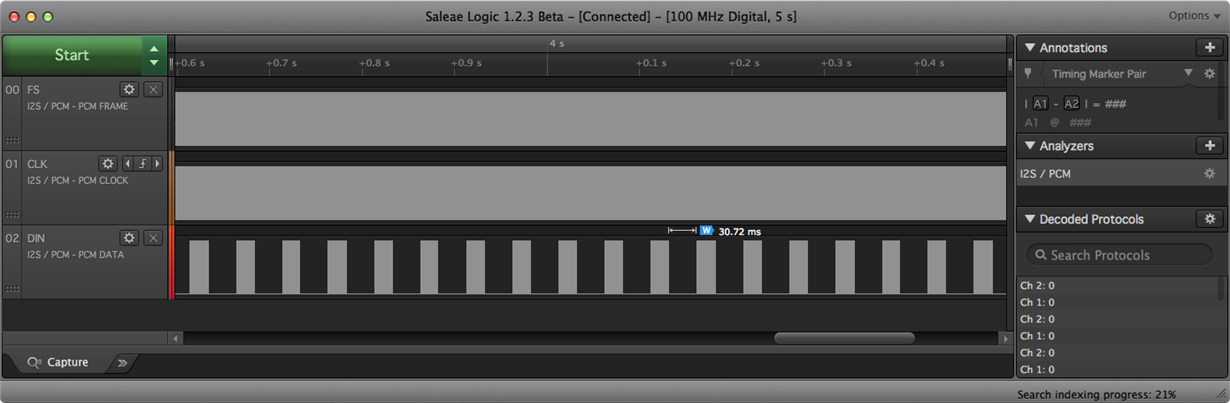Collapse the Analyzers panel
Image resolution: width=1230 pixels, height=403 pixels.
[x=1030, y=146]
